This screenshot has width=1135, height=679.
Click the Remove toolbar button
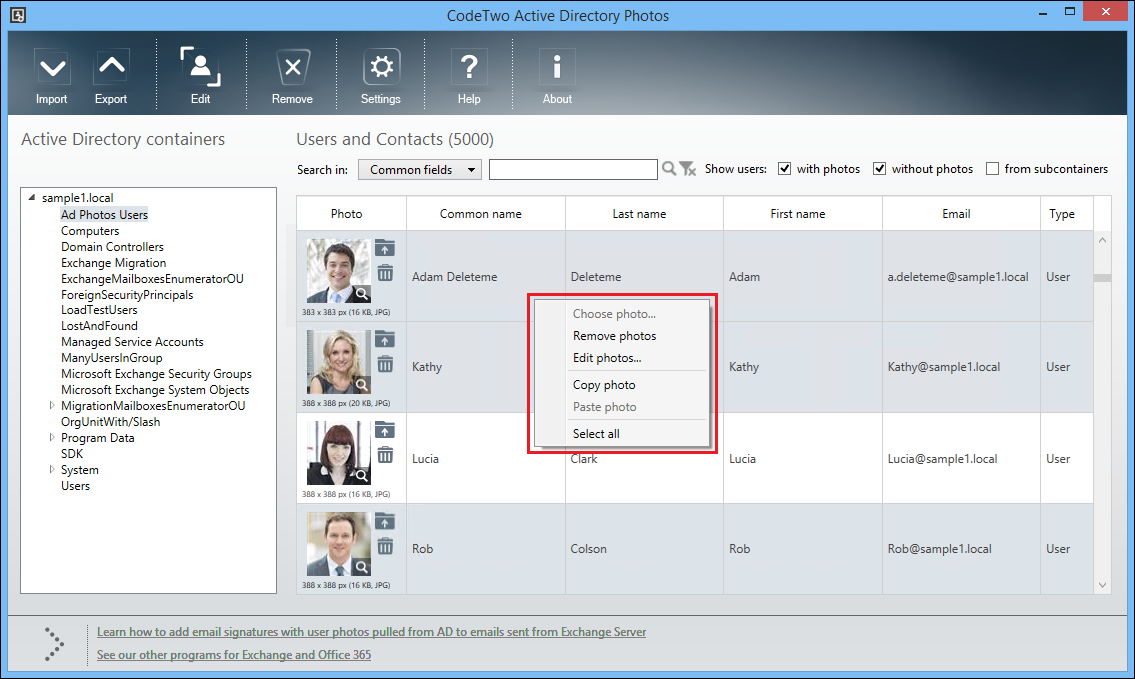click(292, 77)
